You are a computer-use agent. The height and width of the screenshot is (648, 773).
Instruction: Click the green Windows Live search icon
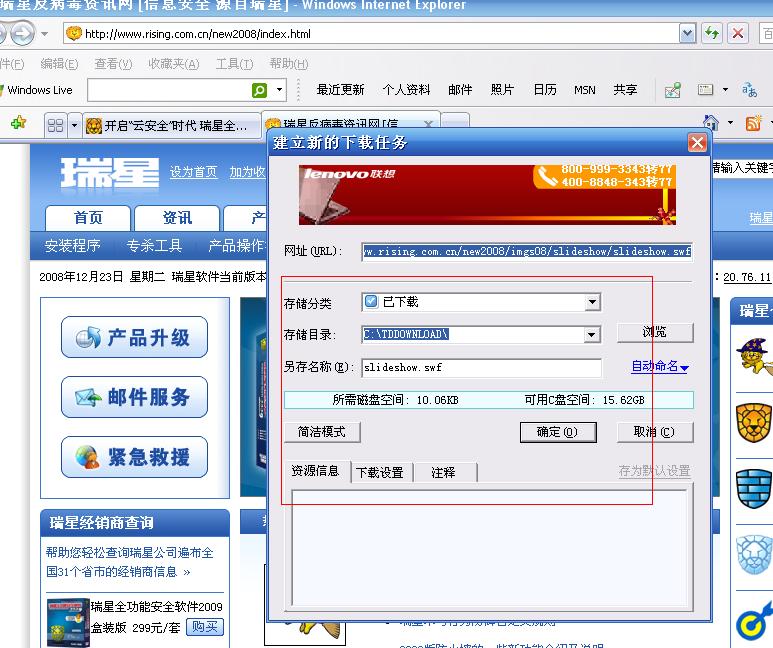[x=259, y=90]
